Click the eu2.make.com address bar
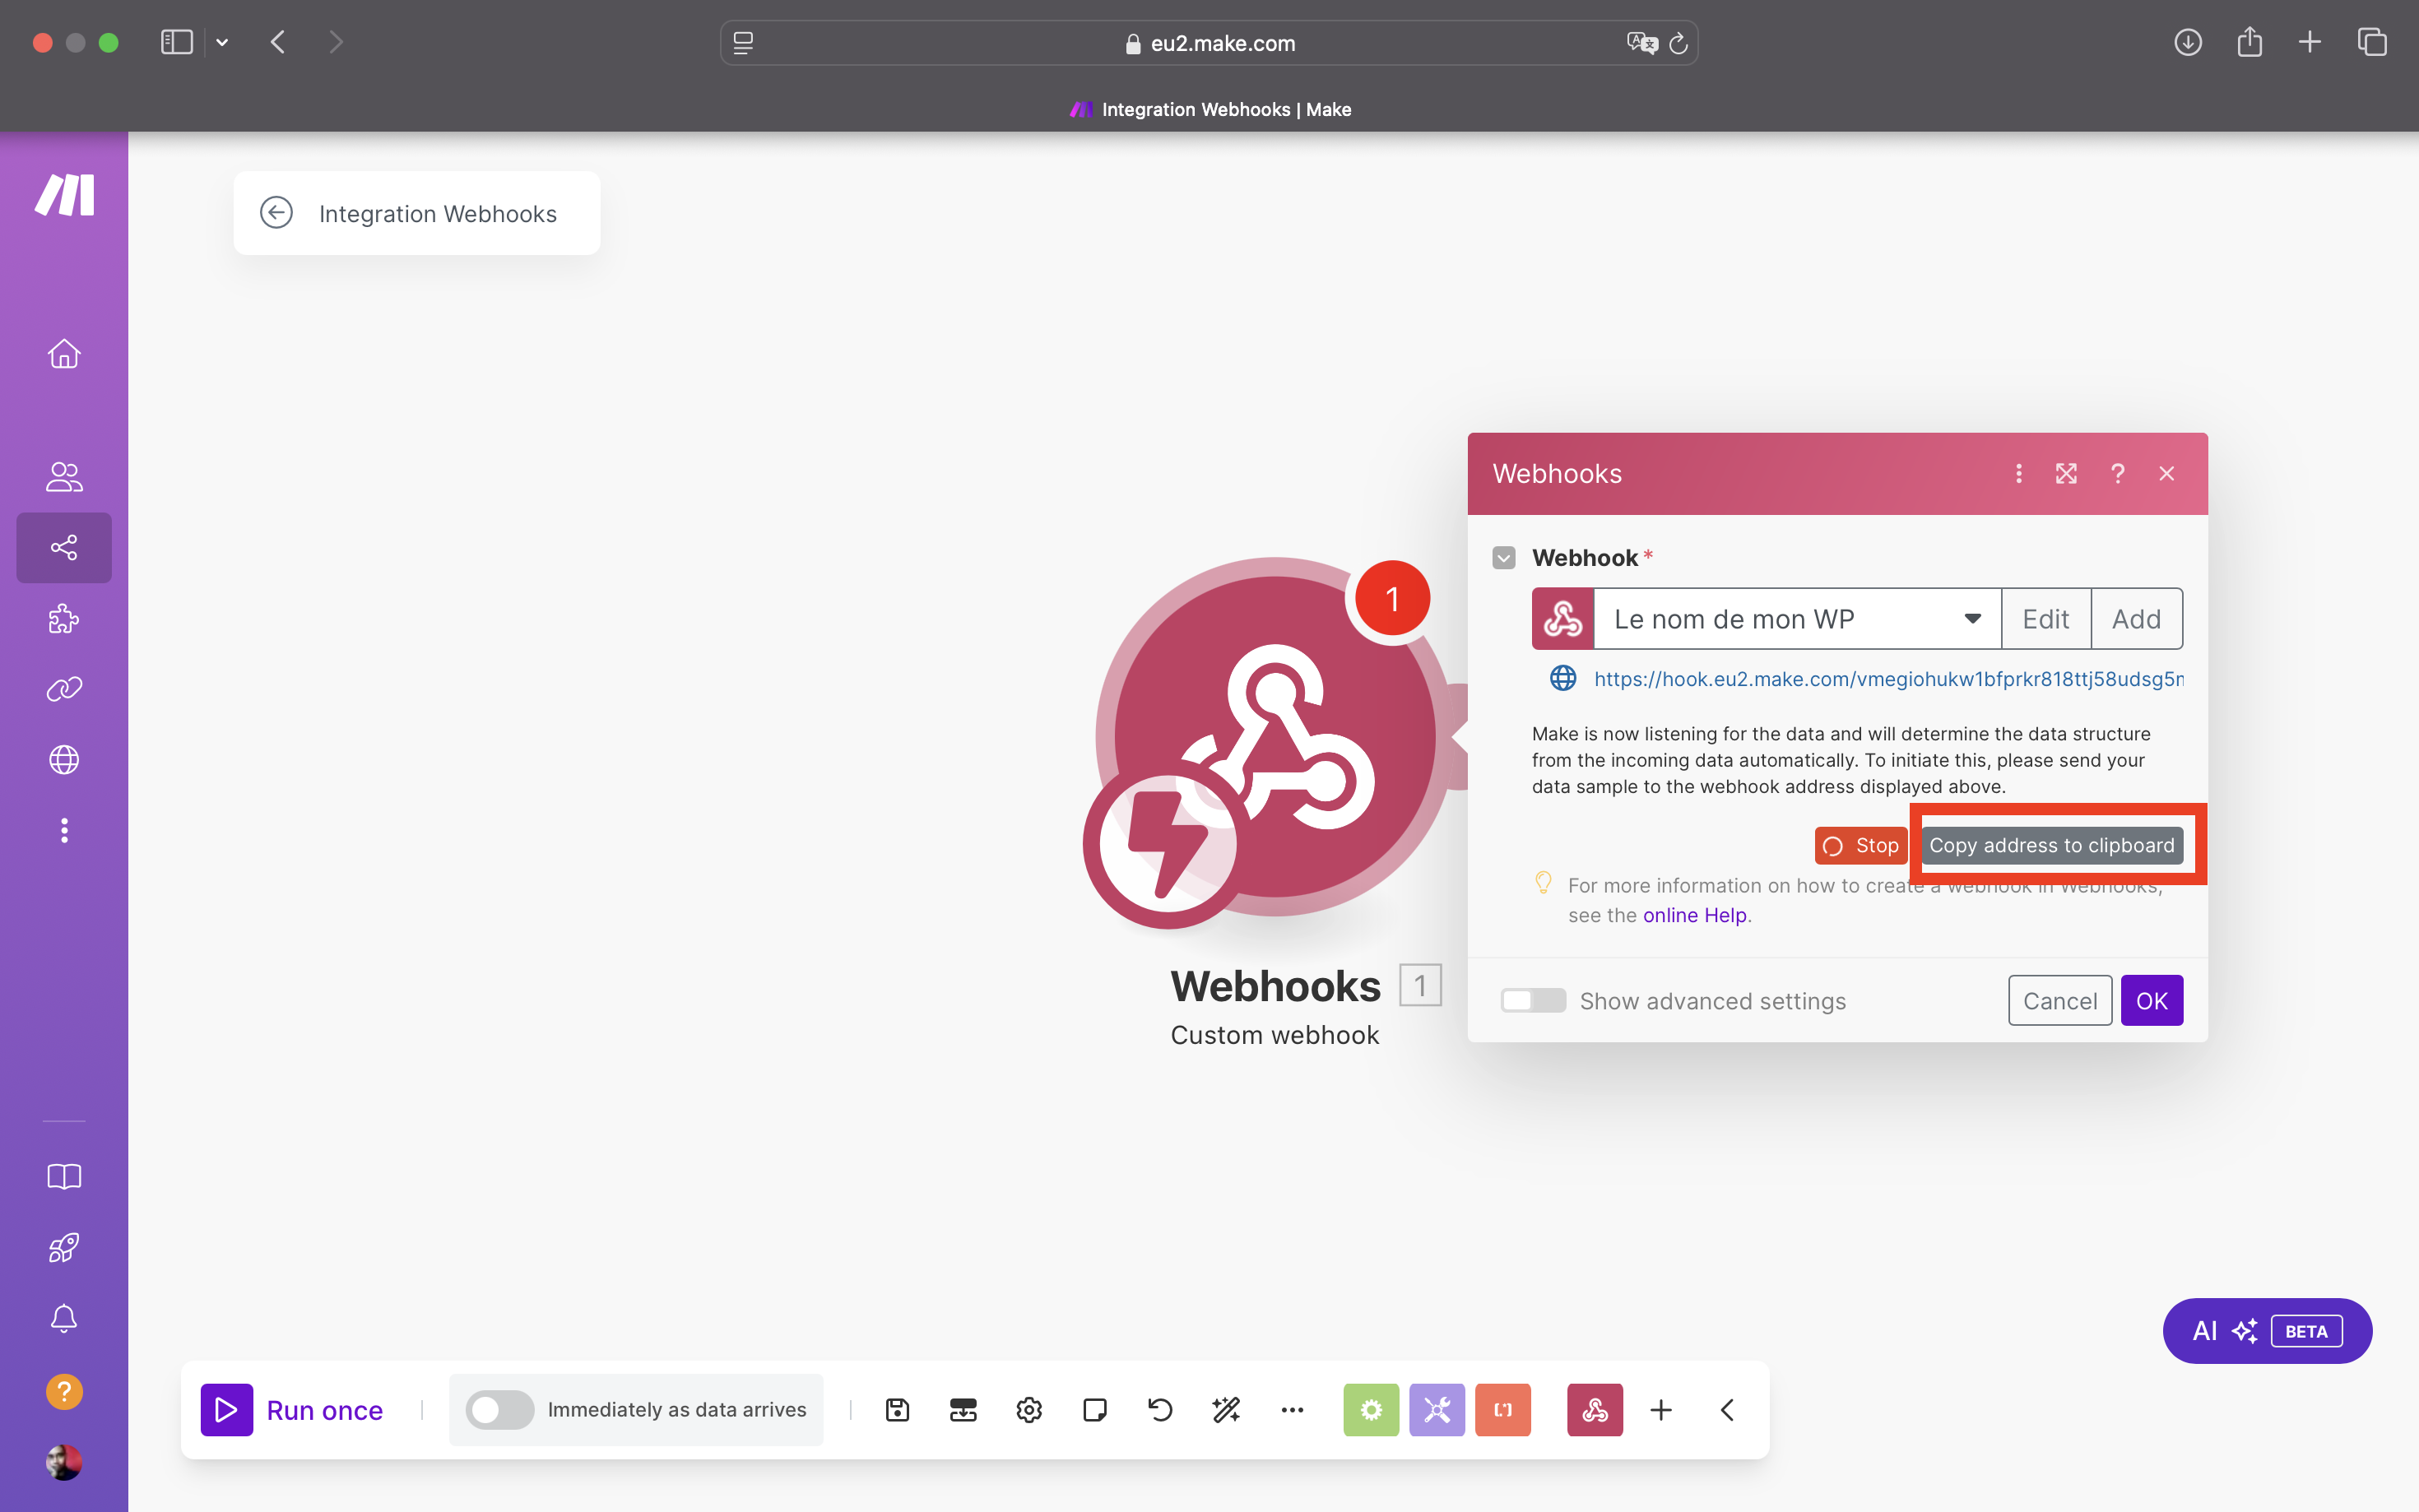2419x1512 pixels. click(1209, 43)
